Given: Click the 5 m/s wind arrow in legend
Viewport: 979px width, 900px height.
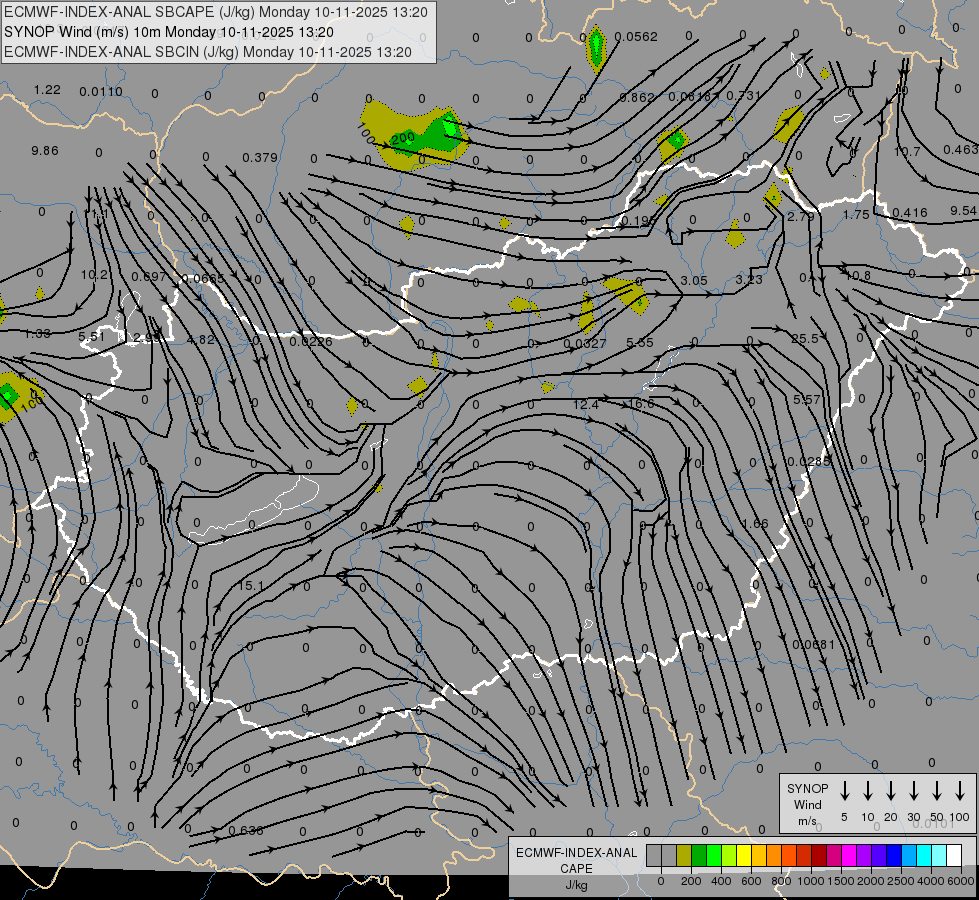Looking at the screenshot, I should 844,791.
